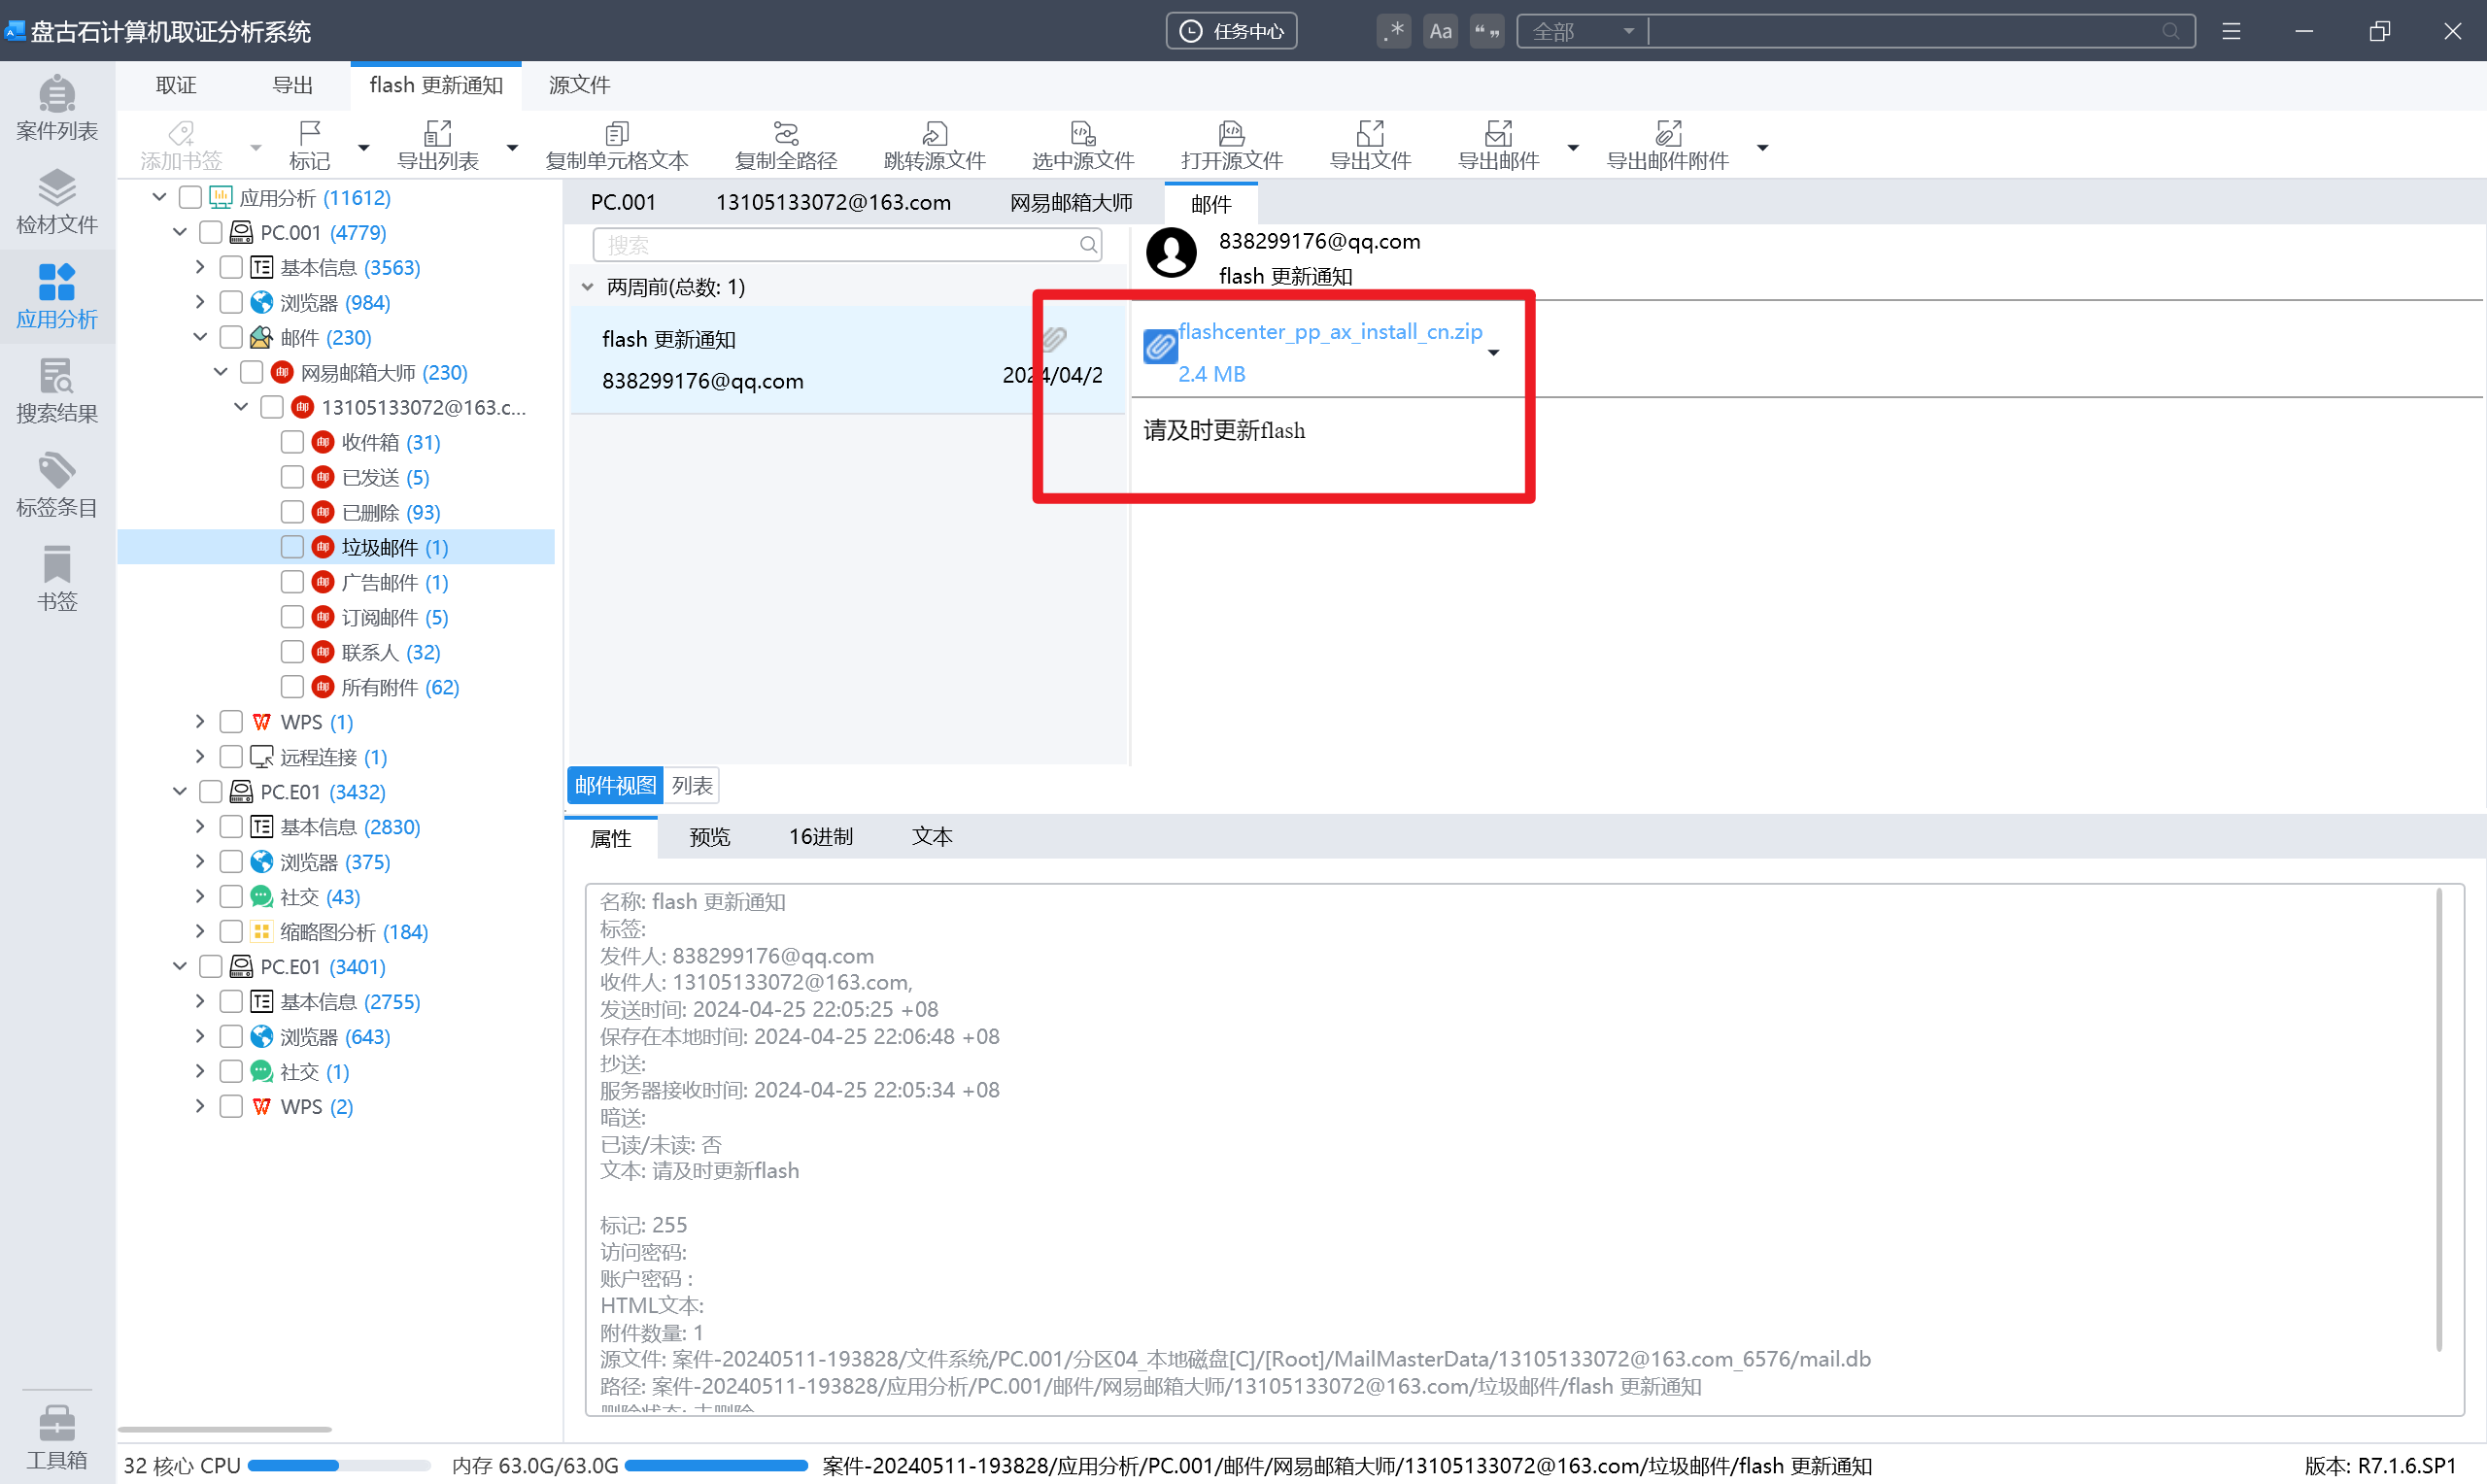Check the 所有附件 (62) checkbox
Image resolution: width=2487 pixels, height=1484 pixels.
coord(292,687)
